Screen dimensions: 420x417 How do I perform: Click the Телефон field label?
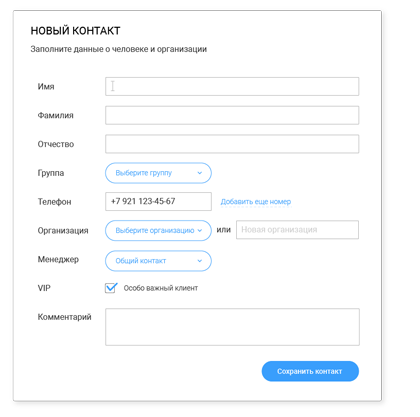click(x=54, y=202)
